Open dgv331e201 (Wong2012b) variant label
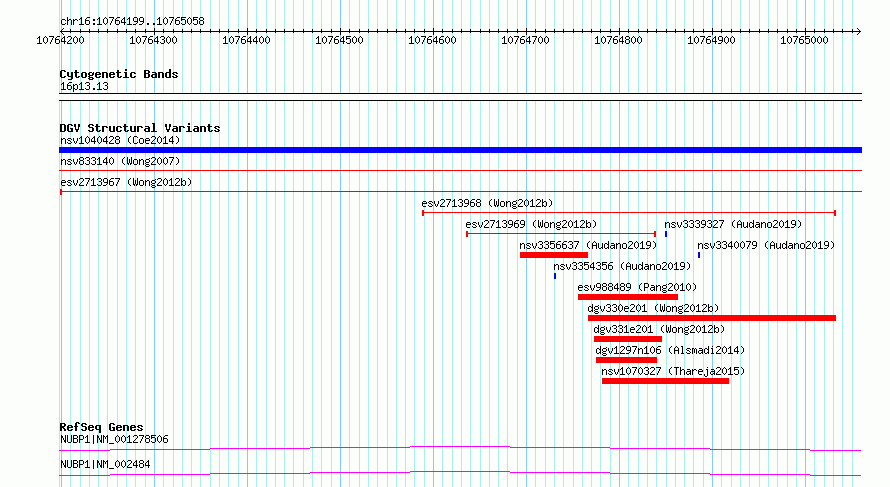The image size is (890, 487). point(659,329)
